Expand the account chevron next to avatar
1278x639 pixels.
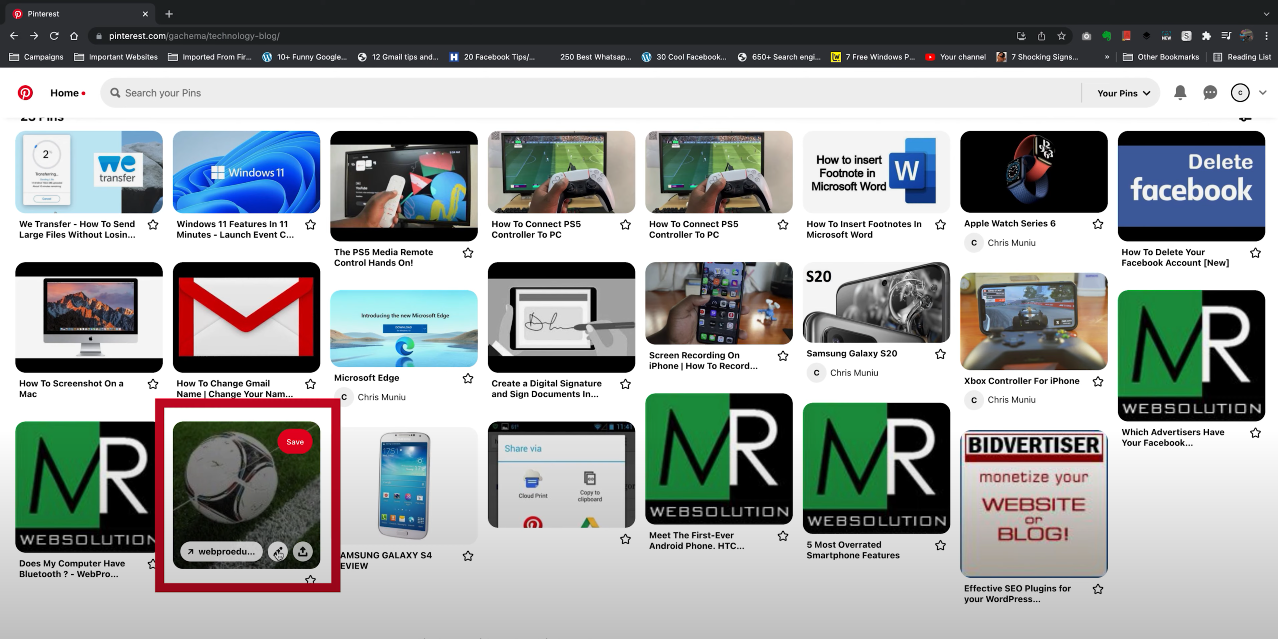pyautogui.click(x=1263, y=93)
